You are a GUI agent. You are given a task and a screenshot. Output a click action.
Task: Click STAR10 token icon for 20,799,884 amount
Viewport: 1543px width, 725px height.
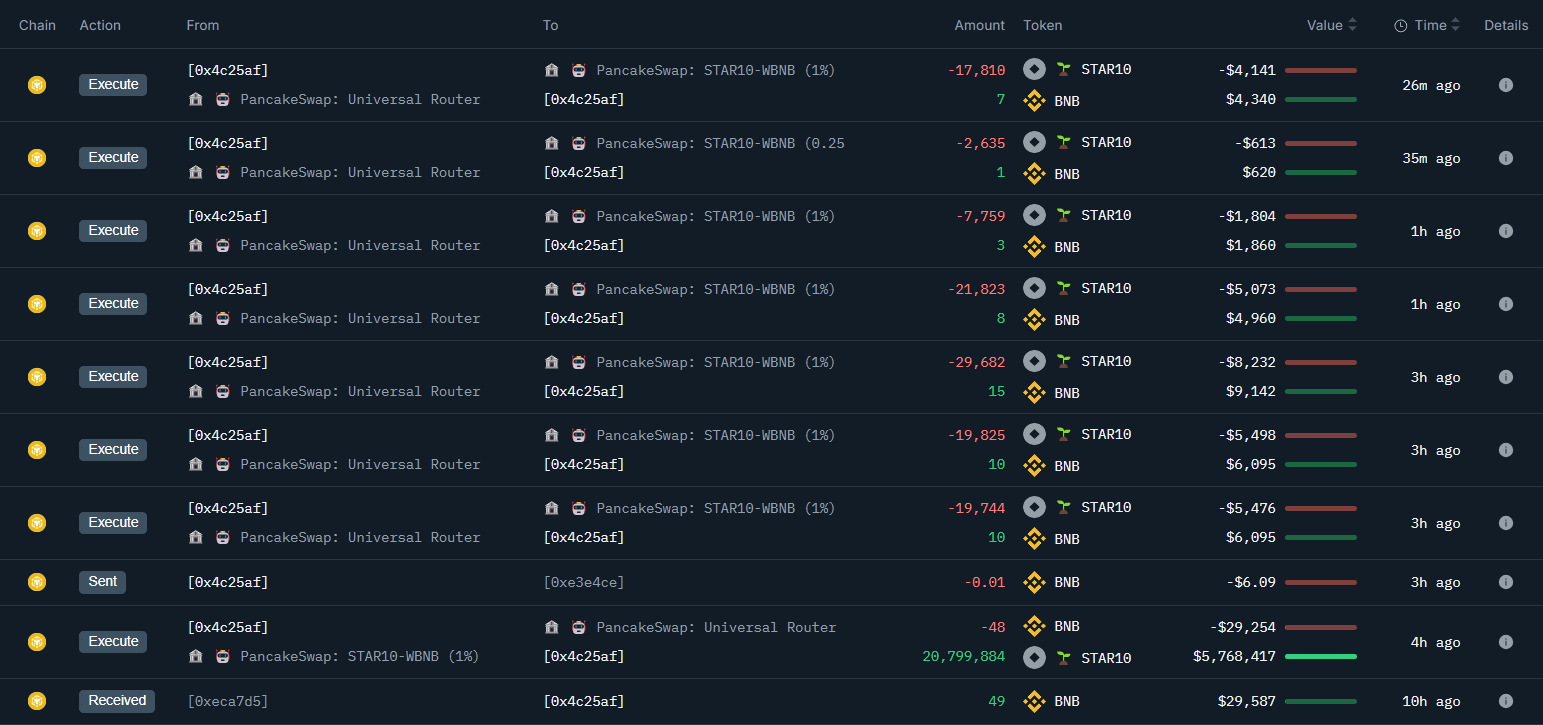point(1034,657)
